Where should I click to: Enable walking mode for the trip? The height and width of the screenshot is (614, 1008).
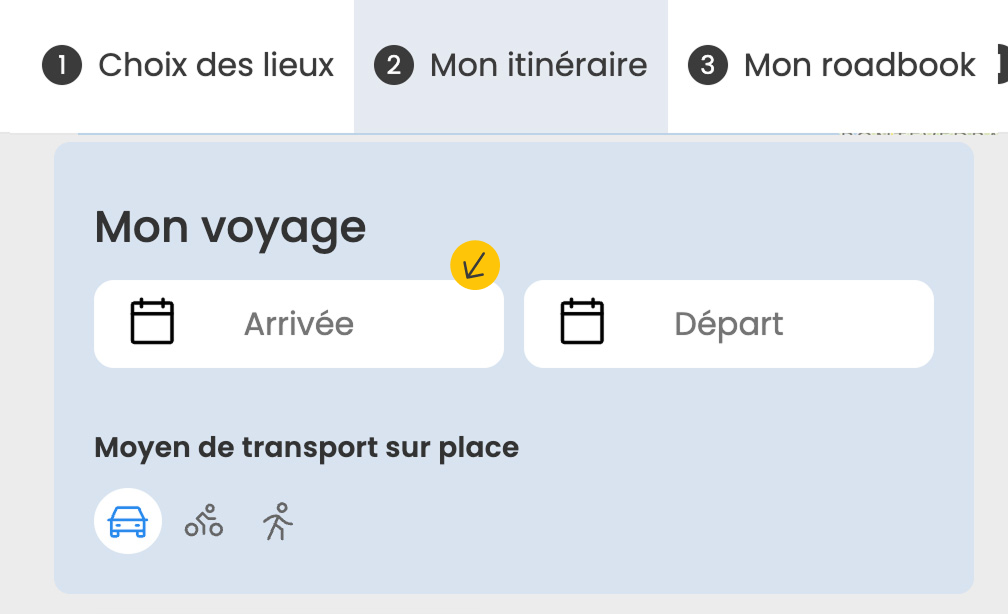point(277,521)
